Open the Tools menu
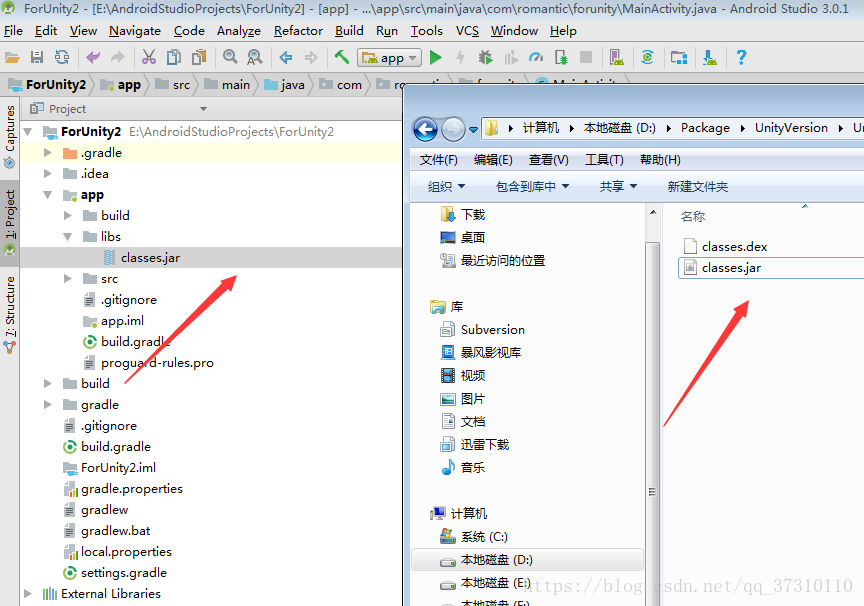The image size is (864, 606). coord(426,31)
